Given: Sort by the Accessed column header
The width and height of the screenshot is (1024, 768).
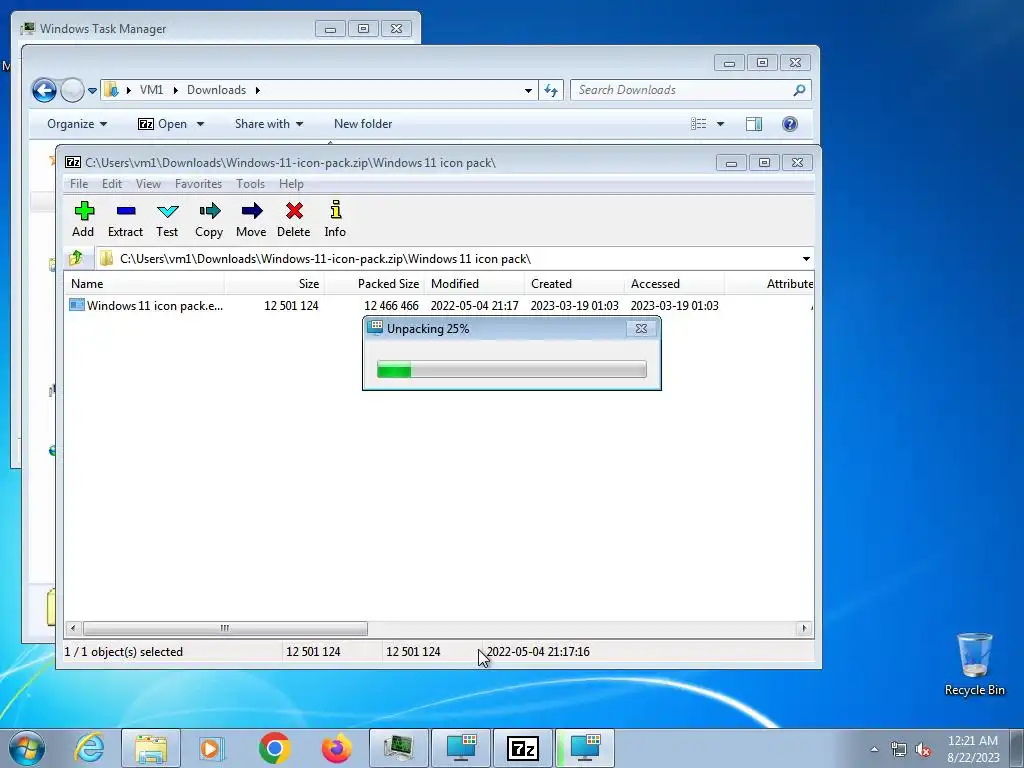Looking at the screenshot, I should click(x=675, y=284).
